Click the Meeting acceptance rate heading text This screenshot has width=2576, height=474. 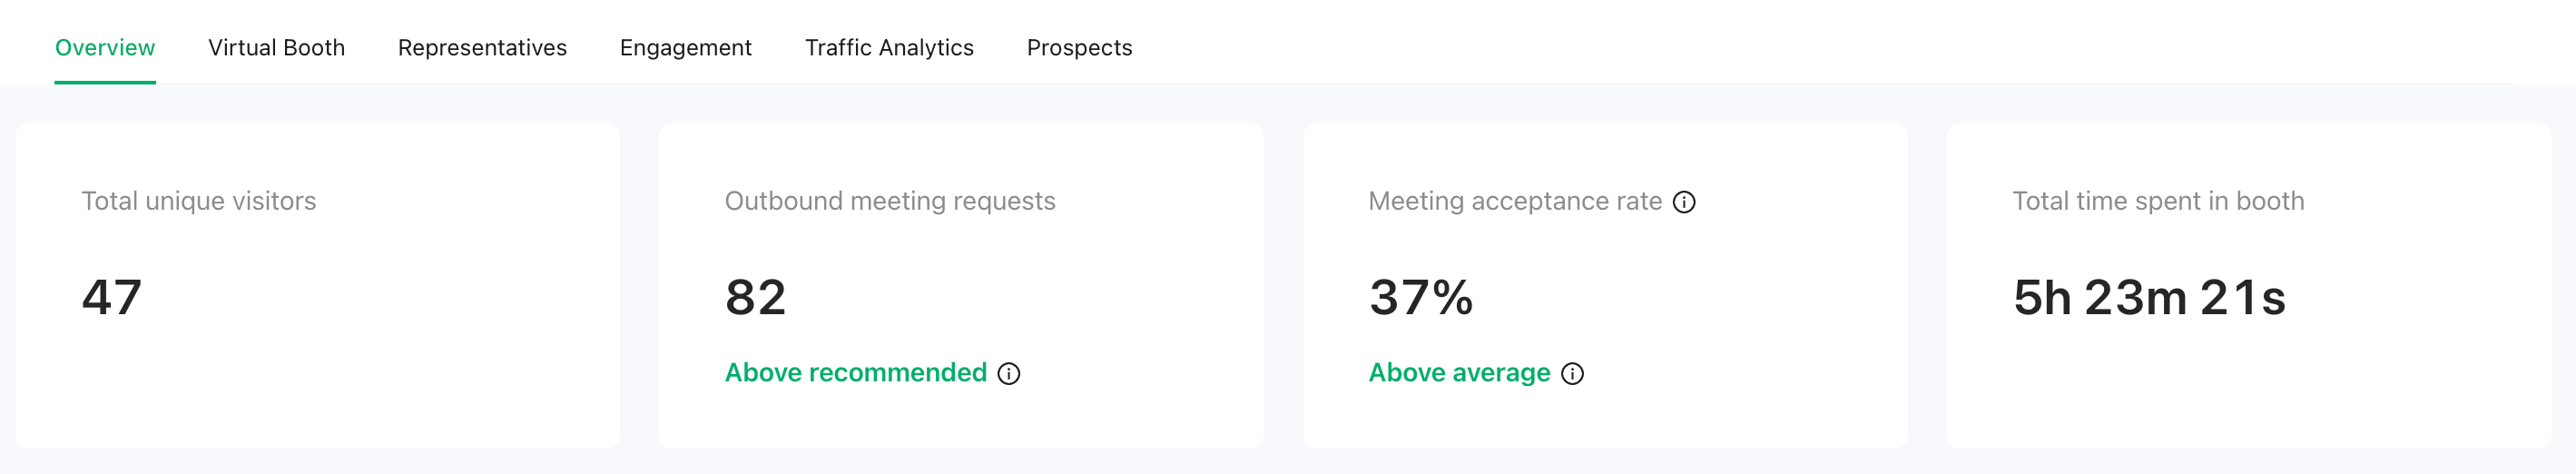pos(1515,201)
